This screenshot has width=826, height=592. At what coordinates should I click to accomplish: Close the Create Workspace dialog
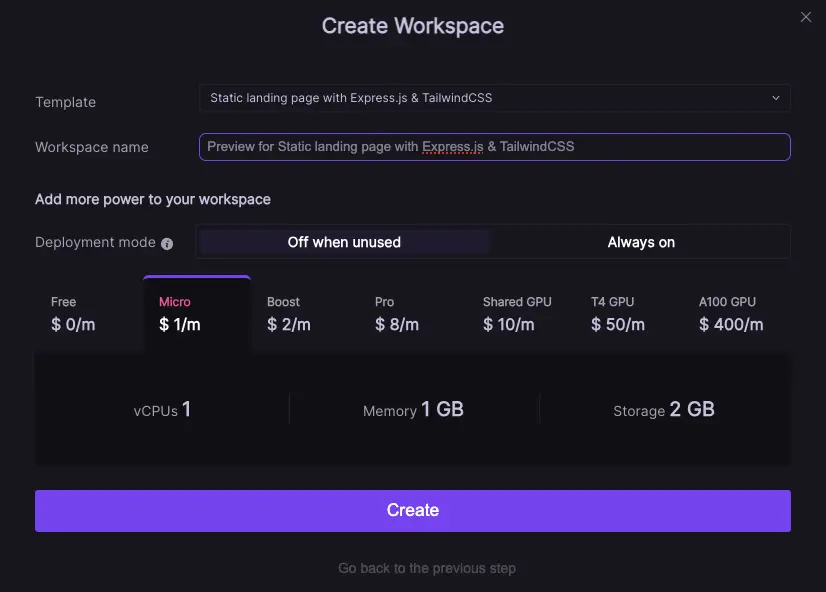pyautogui.click(x=806, y=17)
